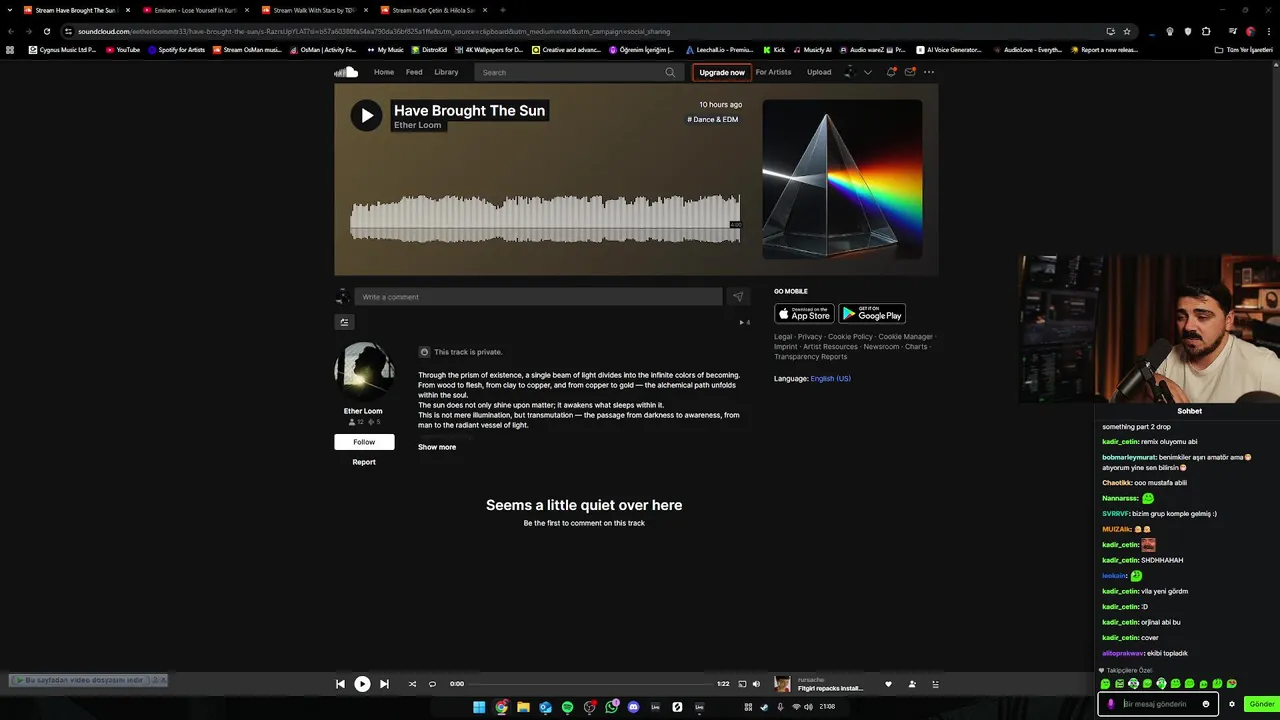Screen dimensions: 1280x720
Task: Click the search magnifier icon
Action: (670, 72)
